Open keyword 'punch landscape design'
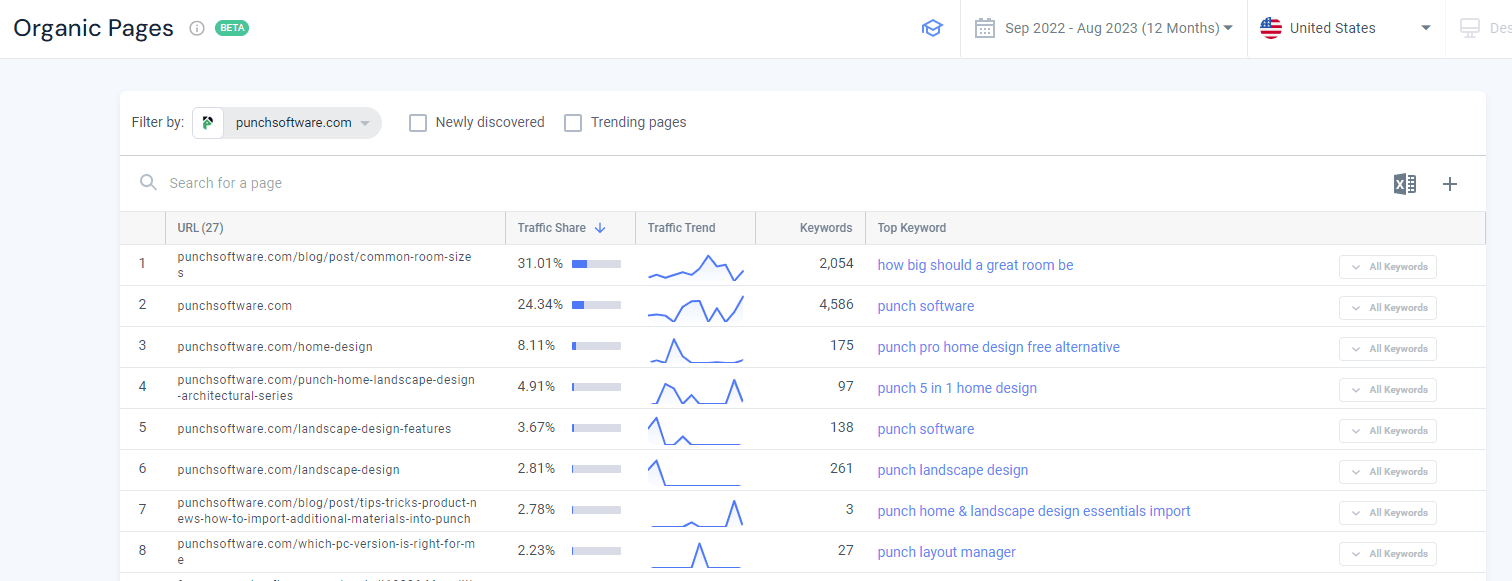The image size is (1512, 581). pyautogui.click(x=952, y=470)
